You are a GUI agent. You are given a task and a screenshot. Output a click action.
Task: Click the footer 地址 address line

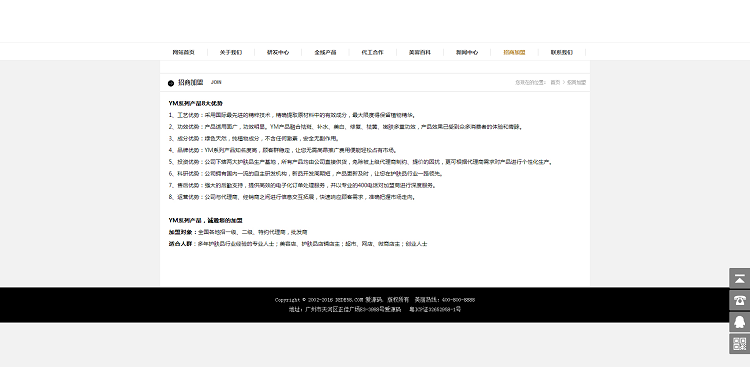(x=375, y=310)
